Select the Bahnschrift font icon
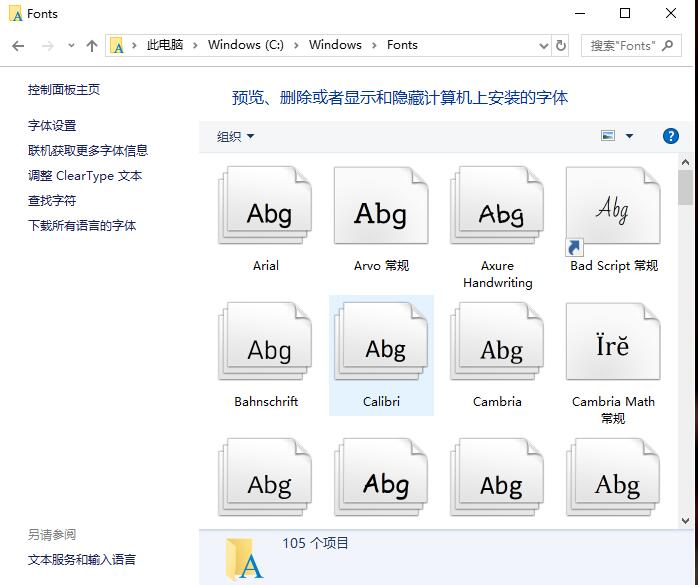Viewport: 698px width, 585px height. pos(265,341)
